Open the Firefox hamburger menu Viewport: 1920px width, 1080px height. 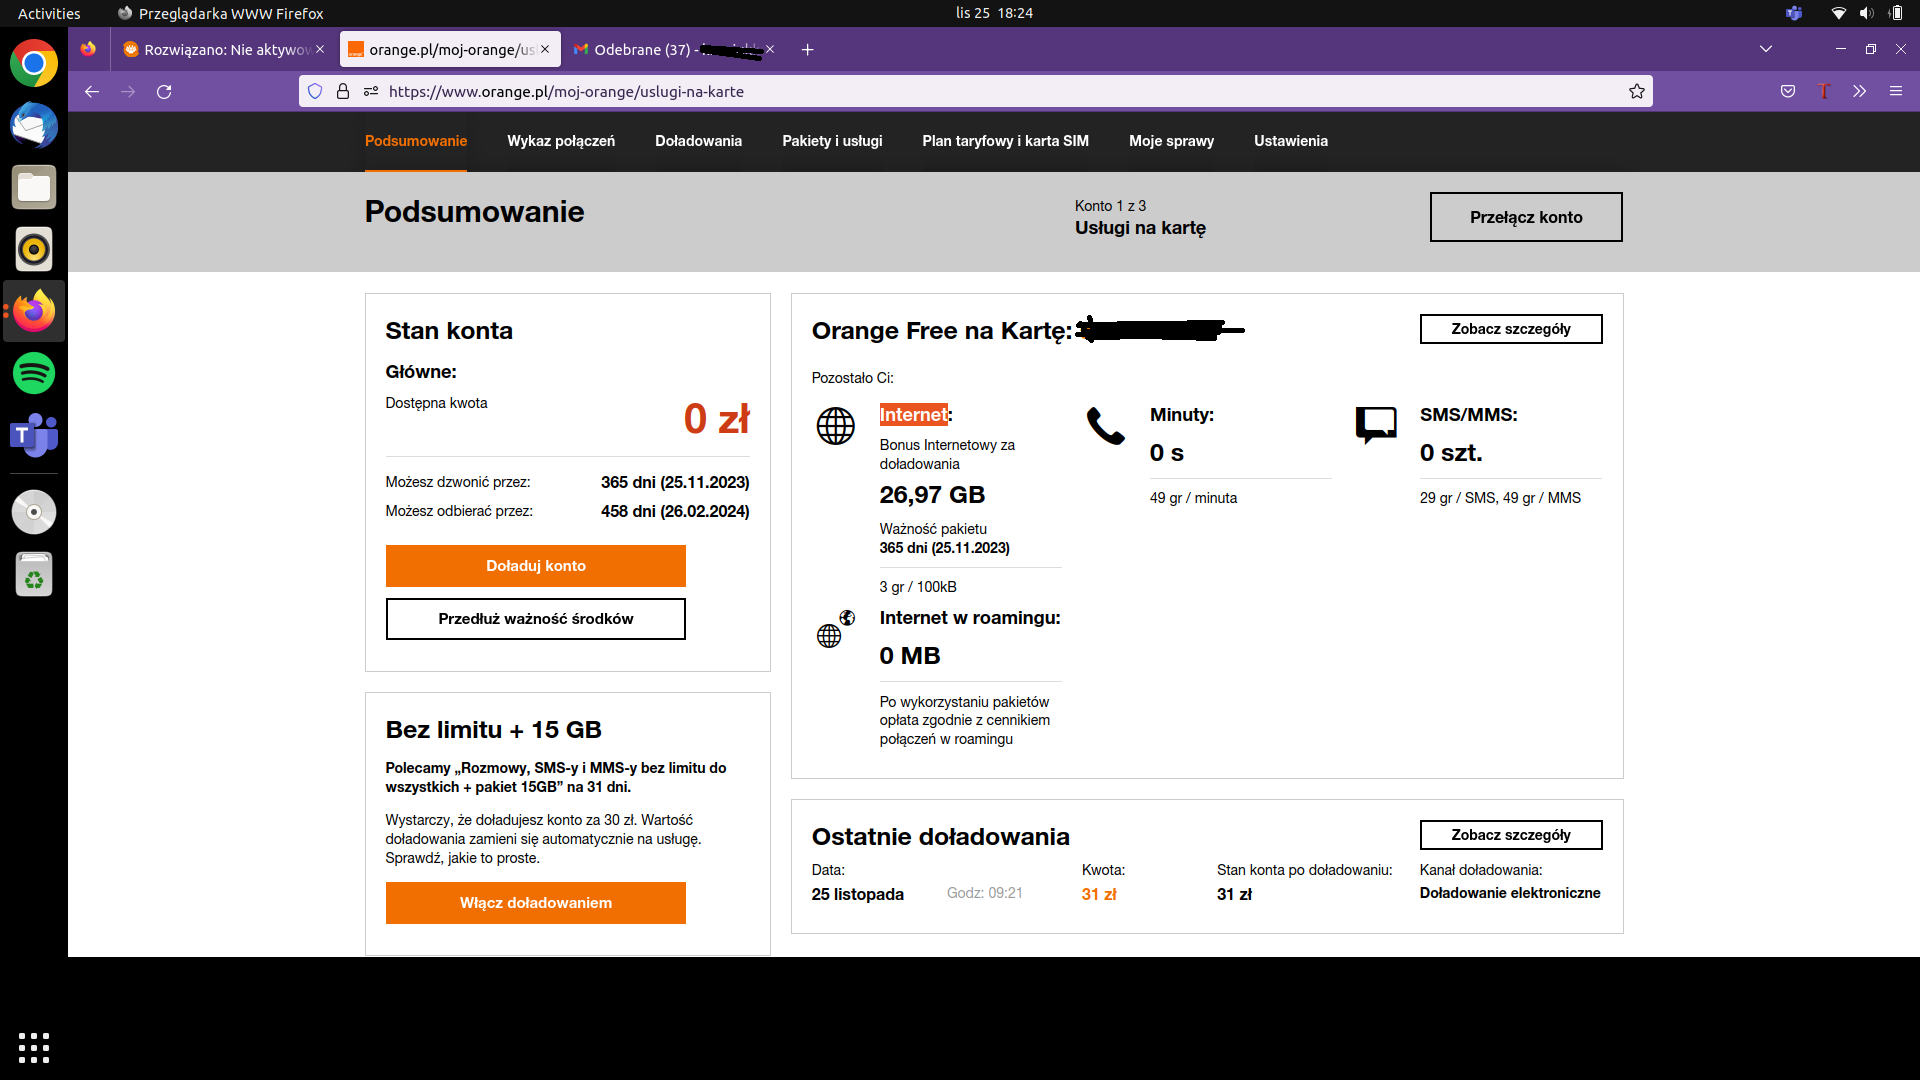tap(1895, 91)
